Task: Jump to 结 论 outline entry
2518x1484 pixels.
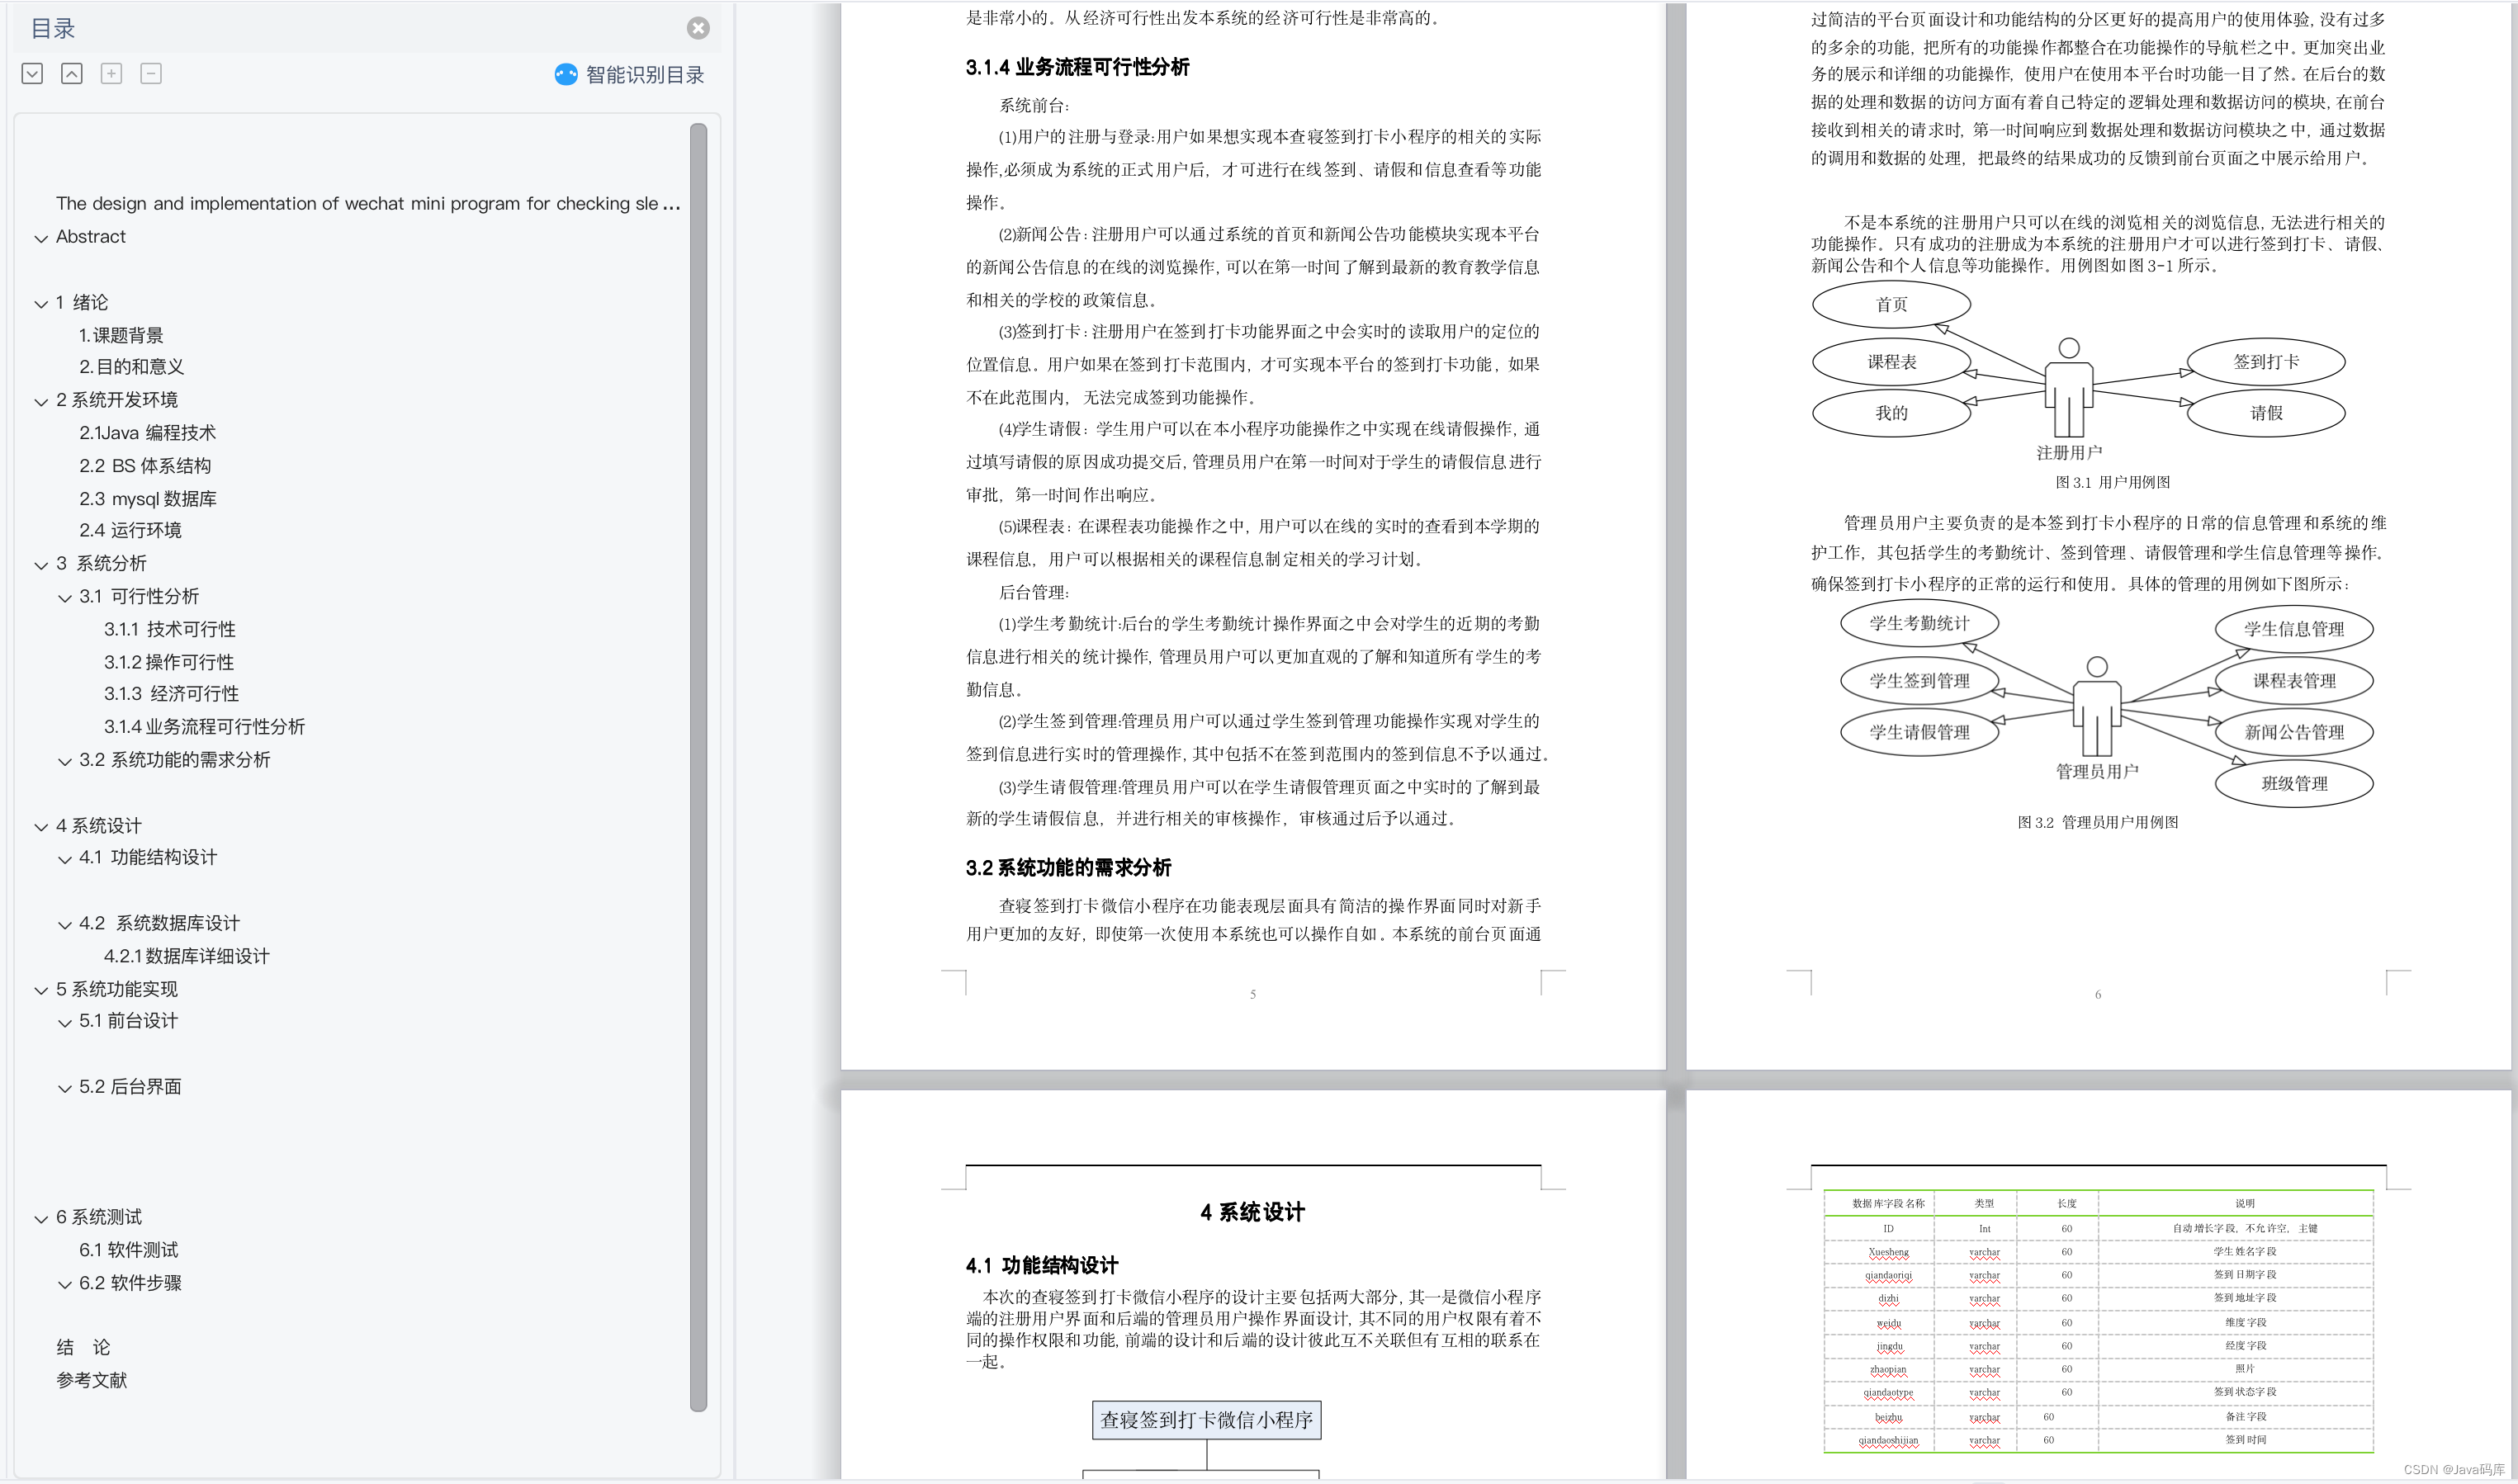Action: point(84,1347)
